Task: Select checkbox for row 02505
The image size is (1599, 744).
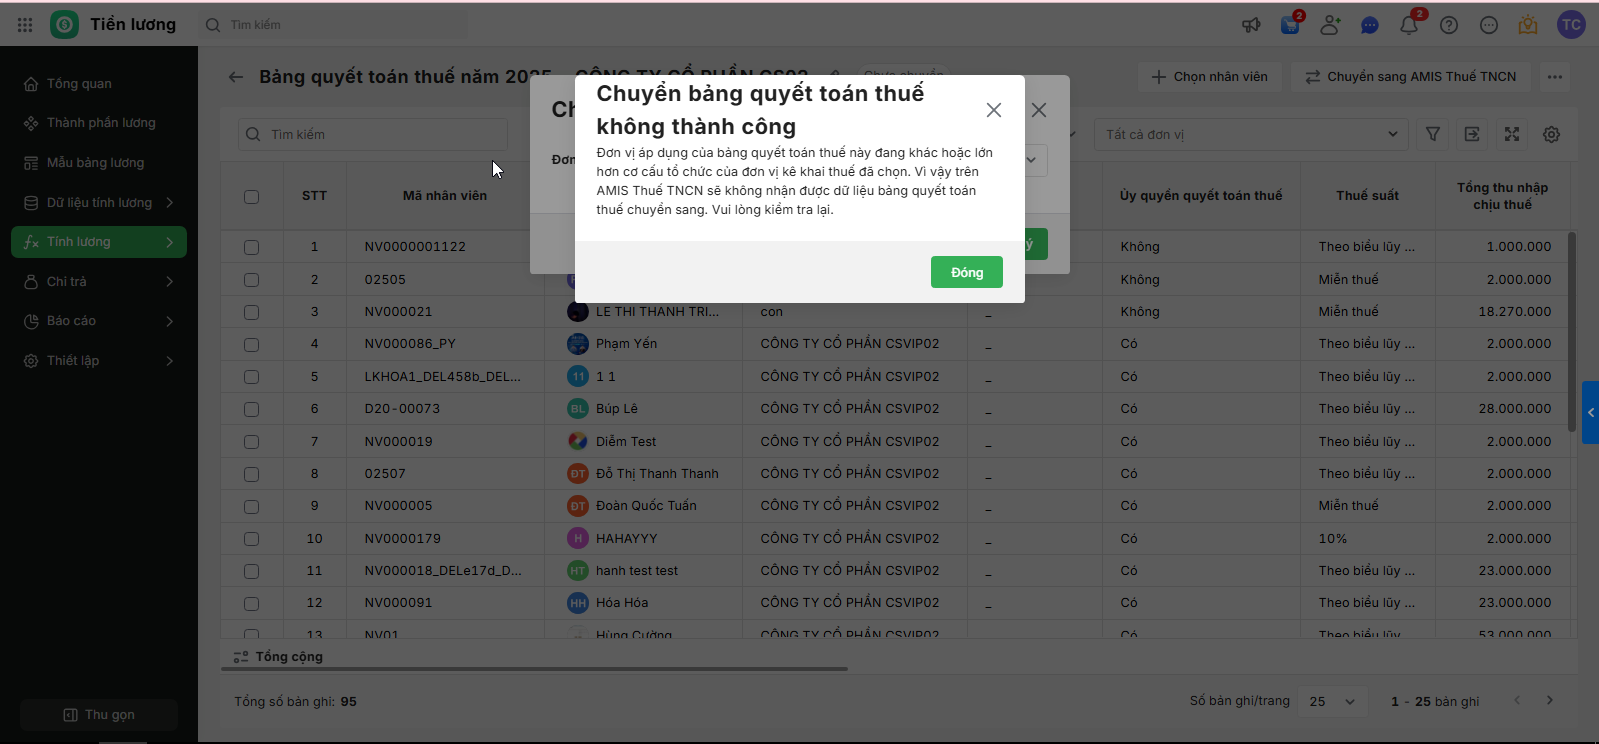Action: (251, 280)
